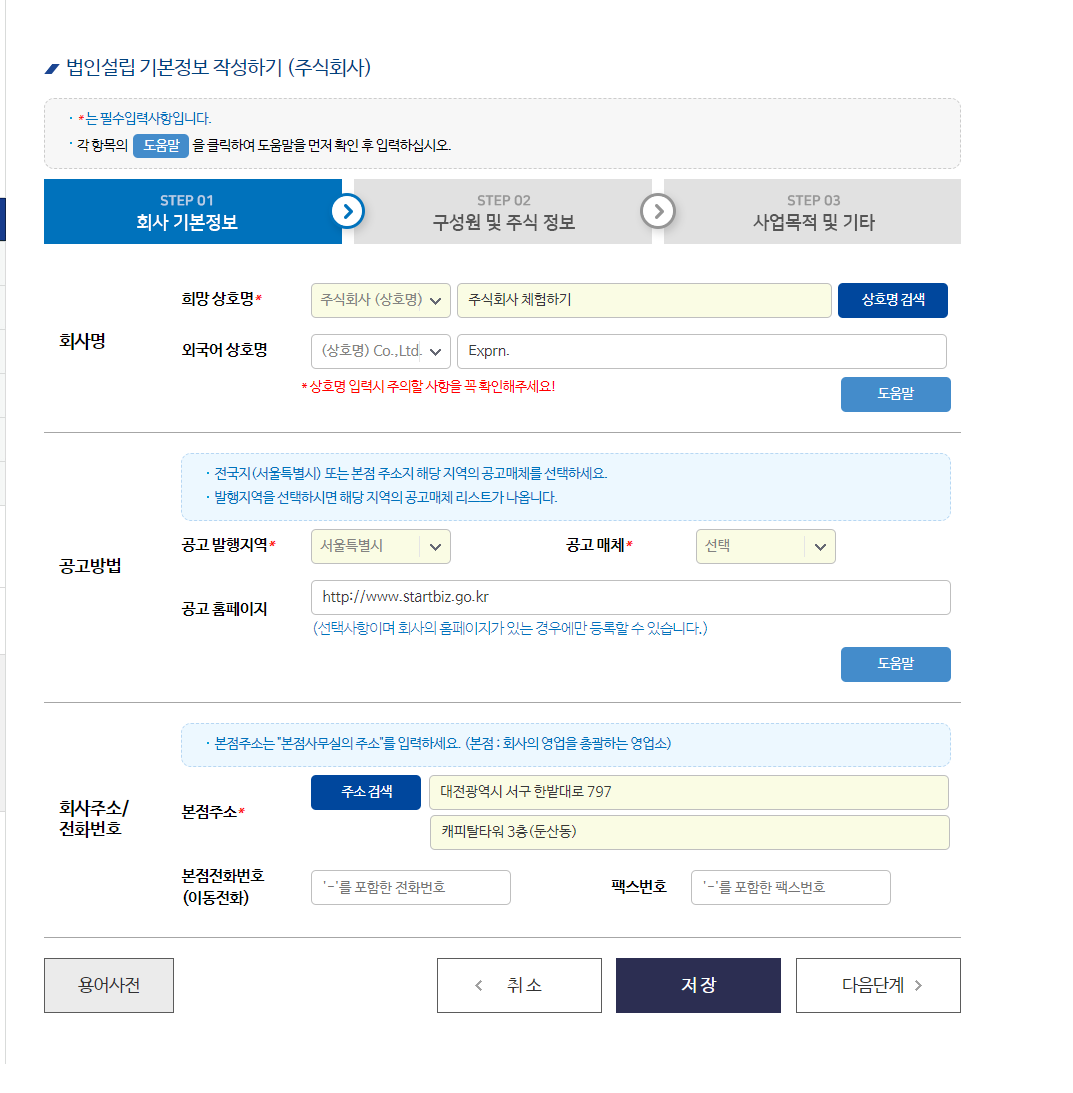The image size is (1073, 1093).
Task: Open the 용어사전 button
Action: point(109,985)
